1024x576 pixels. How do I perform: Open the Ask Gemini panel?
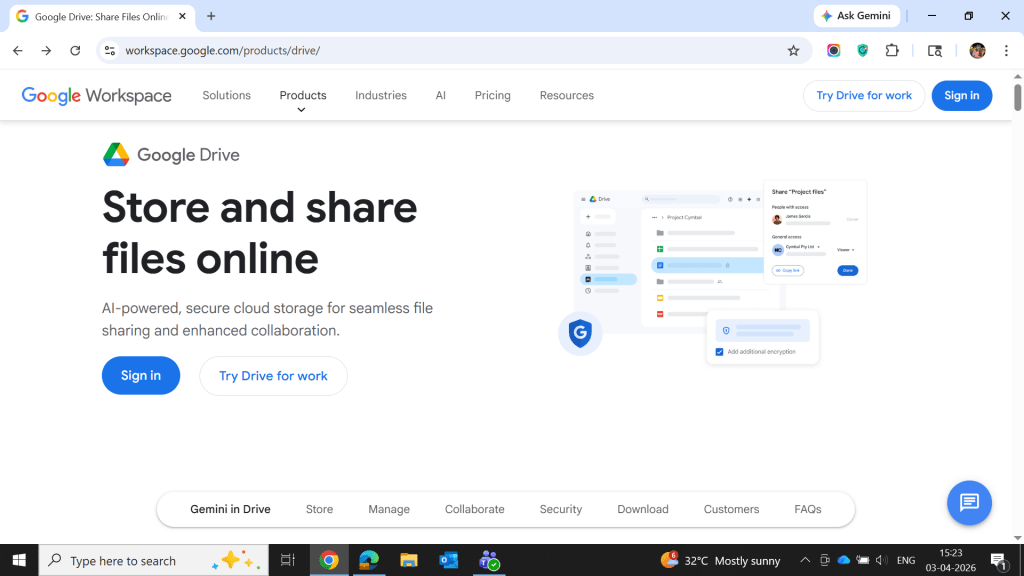pyautogui.click(x=856, y=15)
